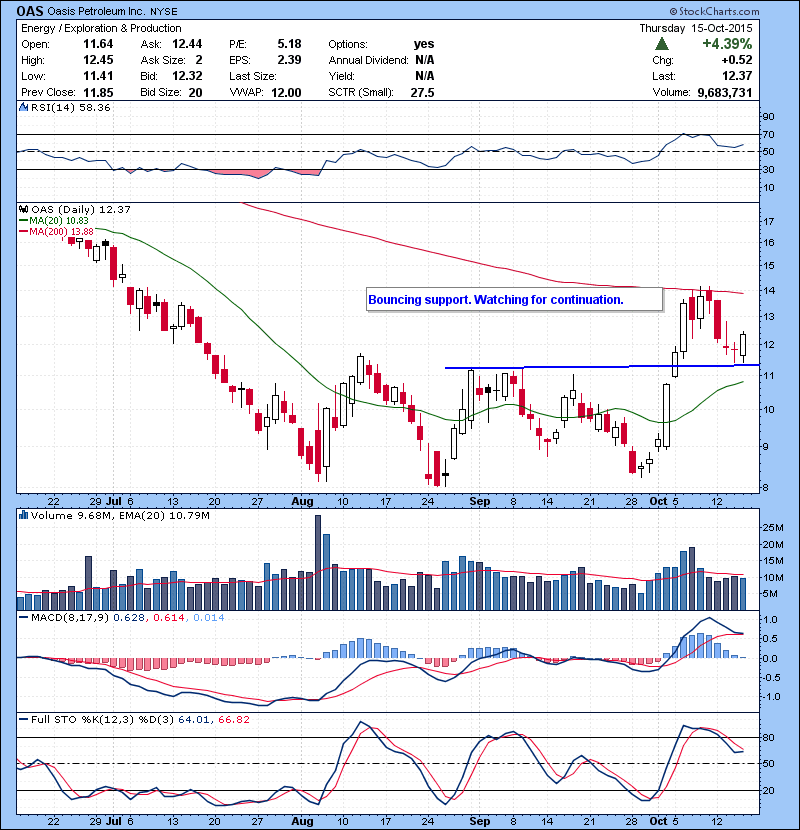Click the green up-arrow change indicator

pyautogui.click(x=662, y=43)
